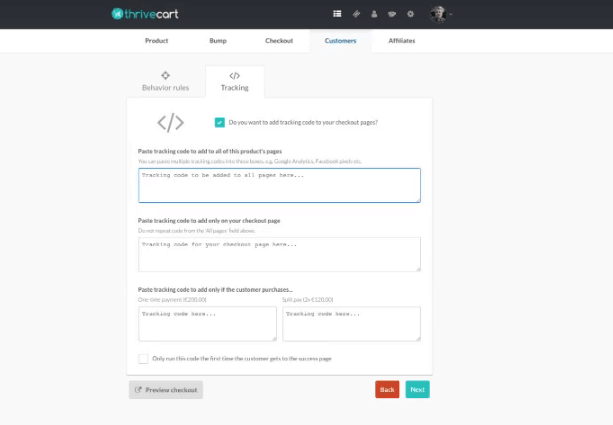Select the Customers tab

point(340,41)
